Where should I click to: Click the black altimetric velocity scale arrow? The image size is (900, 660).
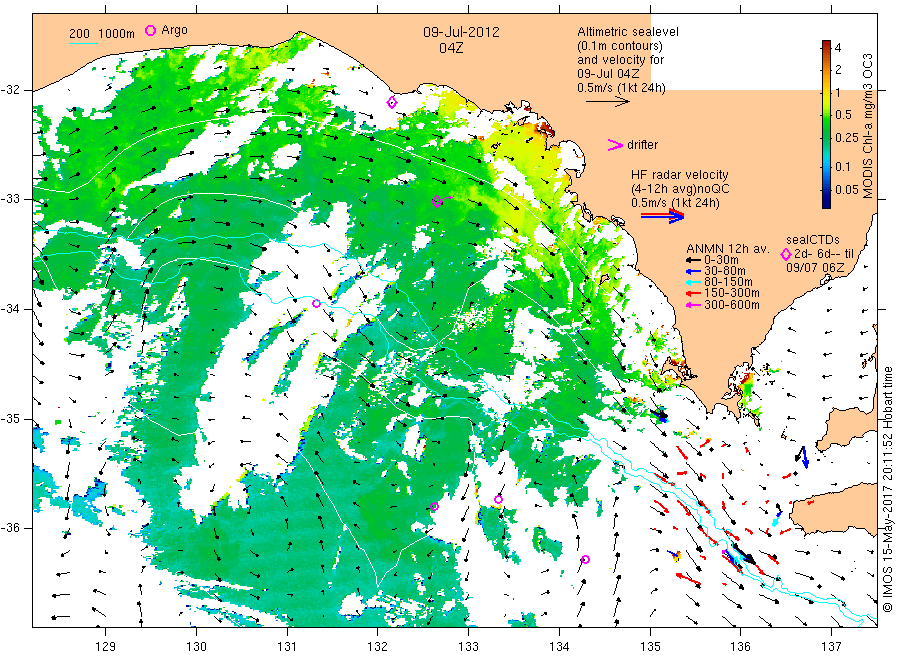click(607, 102)
